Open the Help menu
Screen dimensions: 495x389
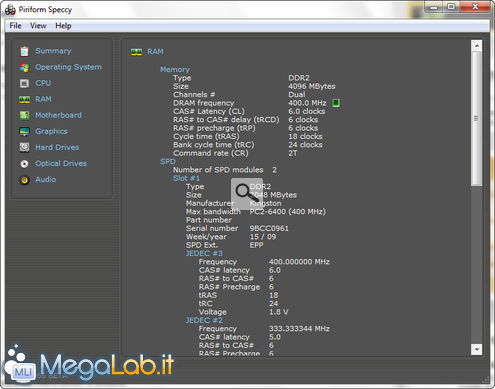[63, 26]
